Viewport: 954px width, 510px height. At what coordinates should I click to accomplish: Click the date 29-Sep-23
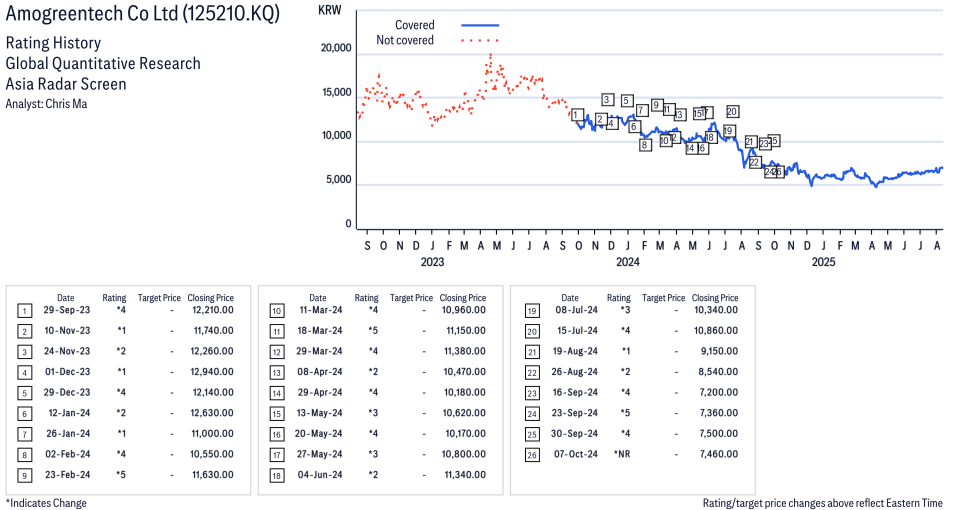pos(66,310)
